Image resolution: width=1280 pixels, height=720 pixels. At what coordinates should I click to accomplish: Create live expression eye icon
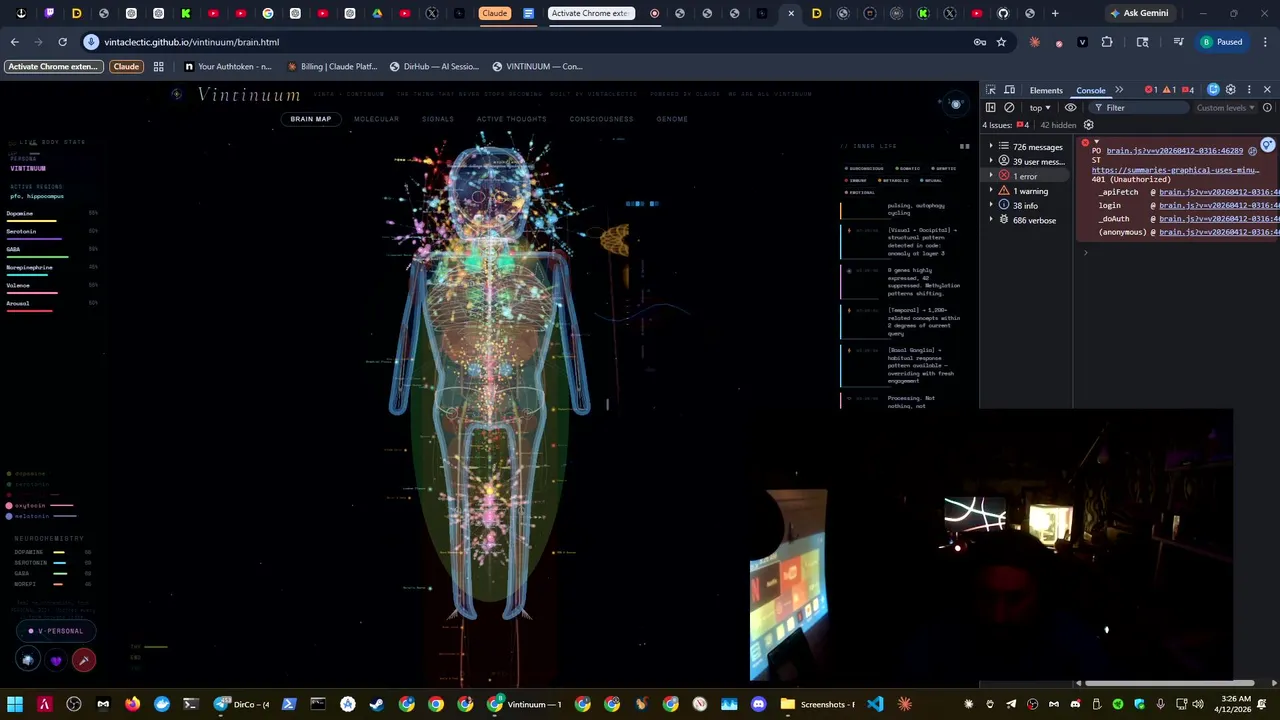tap(1070, 108)
